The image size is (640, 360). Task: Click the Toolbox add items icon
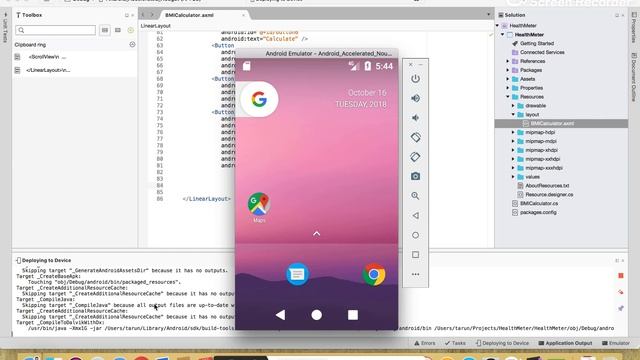pyautogui.click(x=131, y=30)
